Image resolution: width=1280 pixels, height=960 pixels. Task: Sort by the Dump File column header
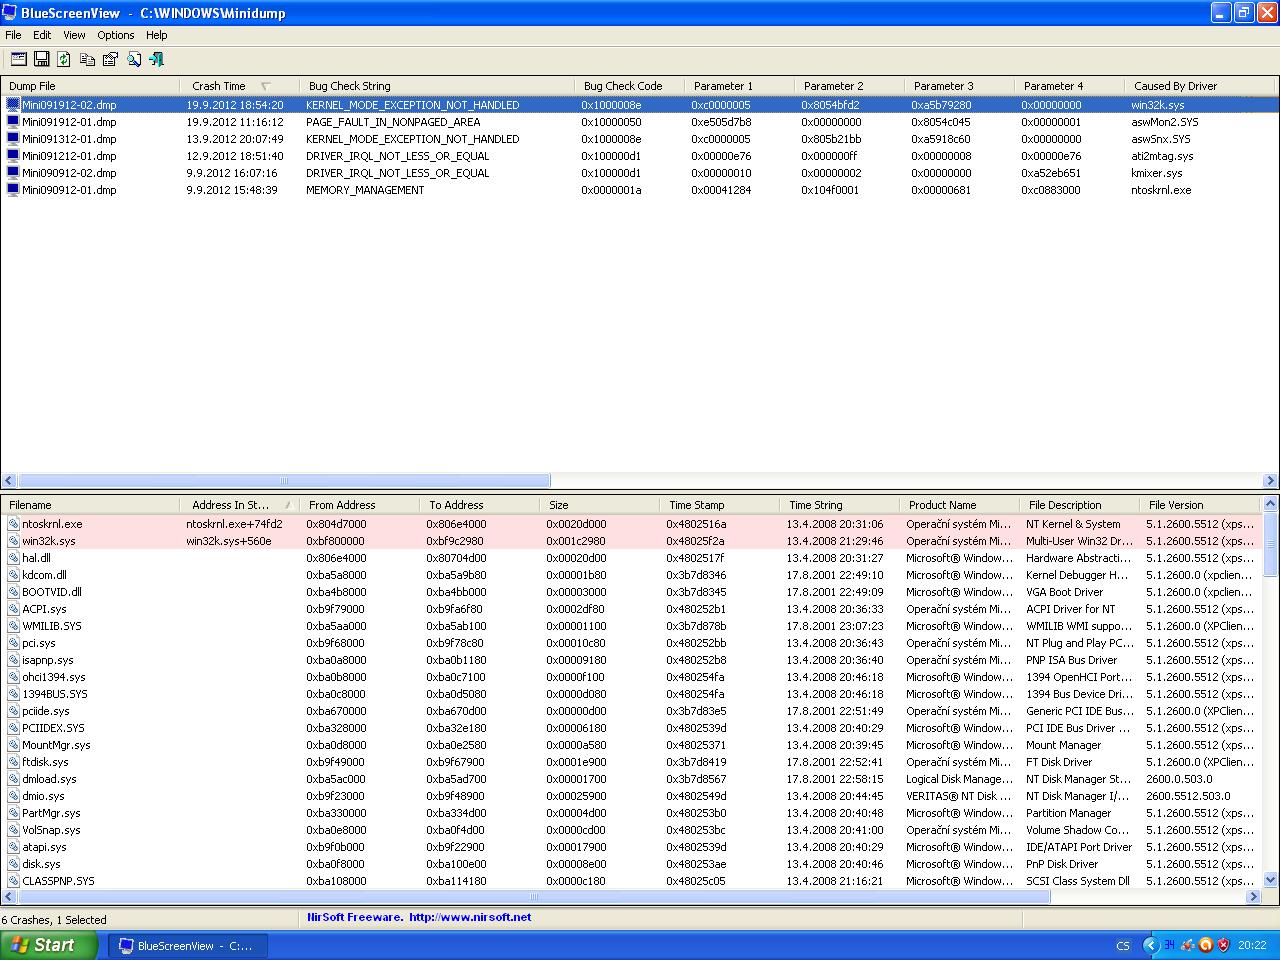90,86
